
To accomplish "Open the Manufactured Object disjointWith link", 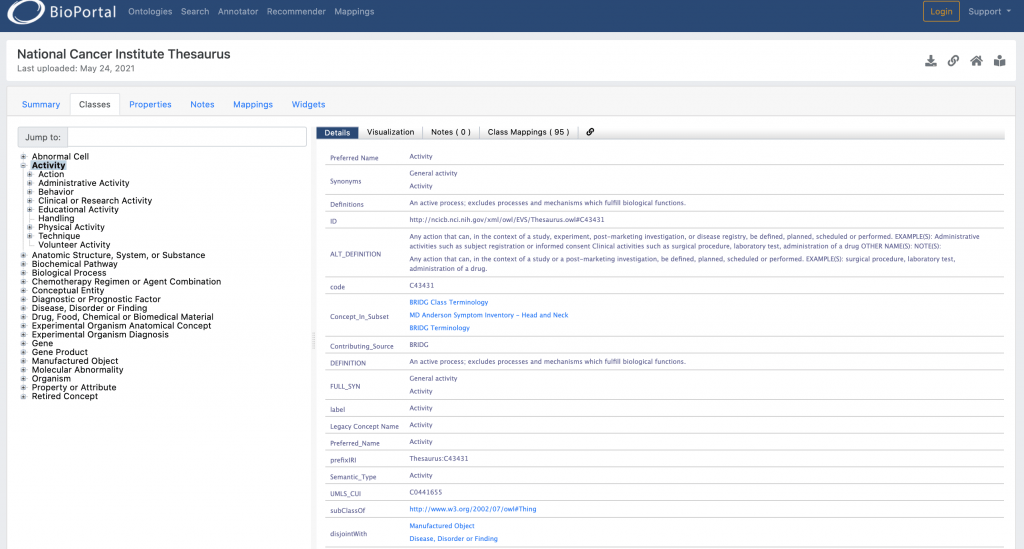I will (x=442, y=525).
